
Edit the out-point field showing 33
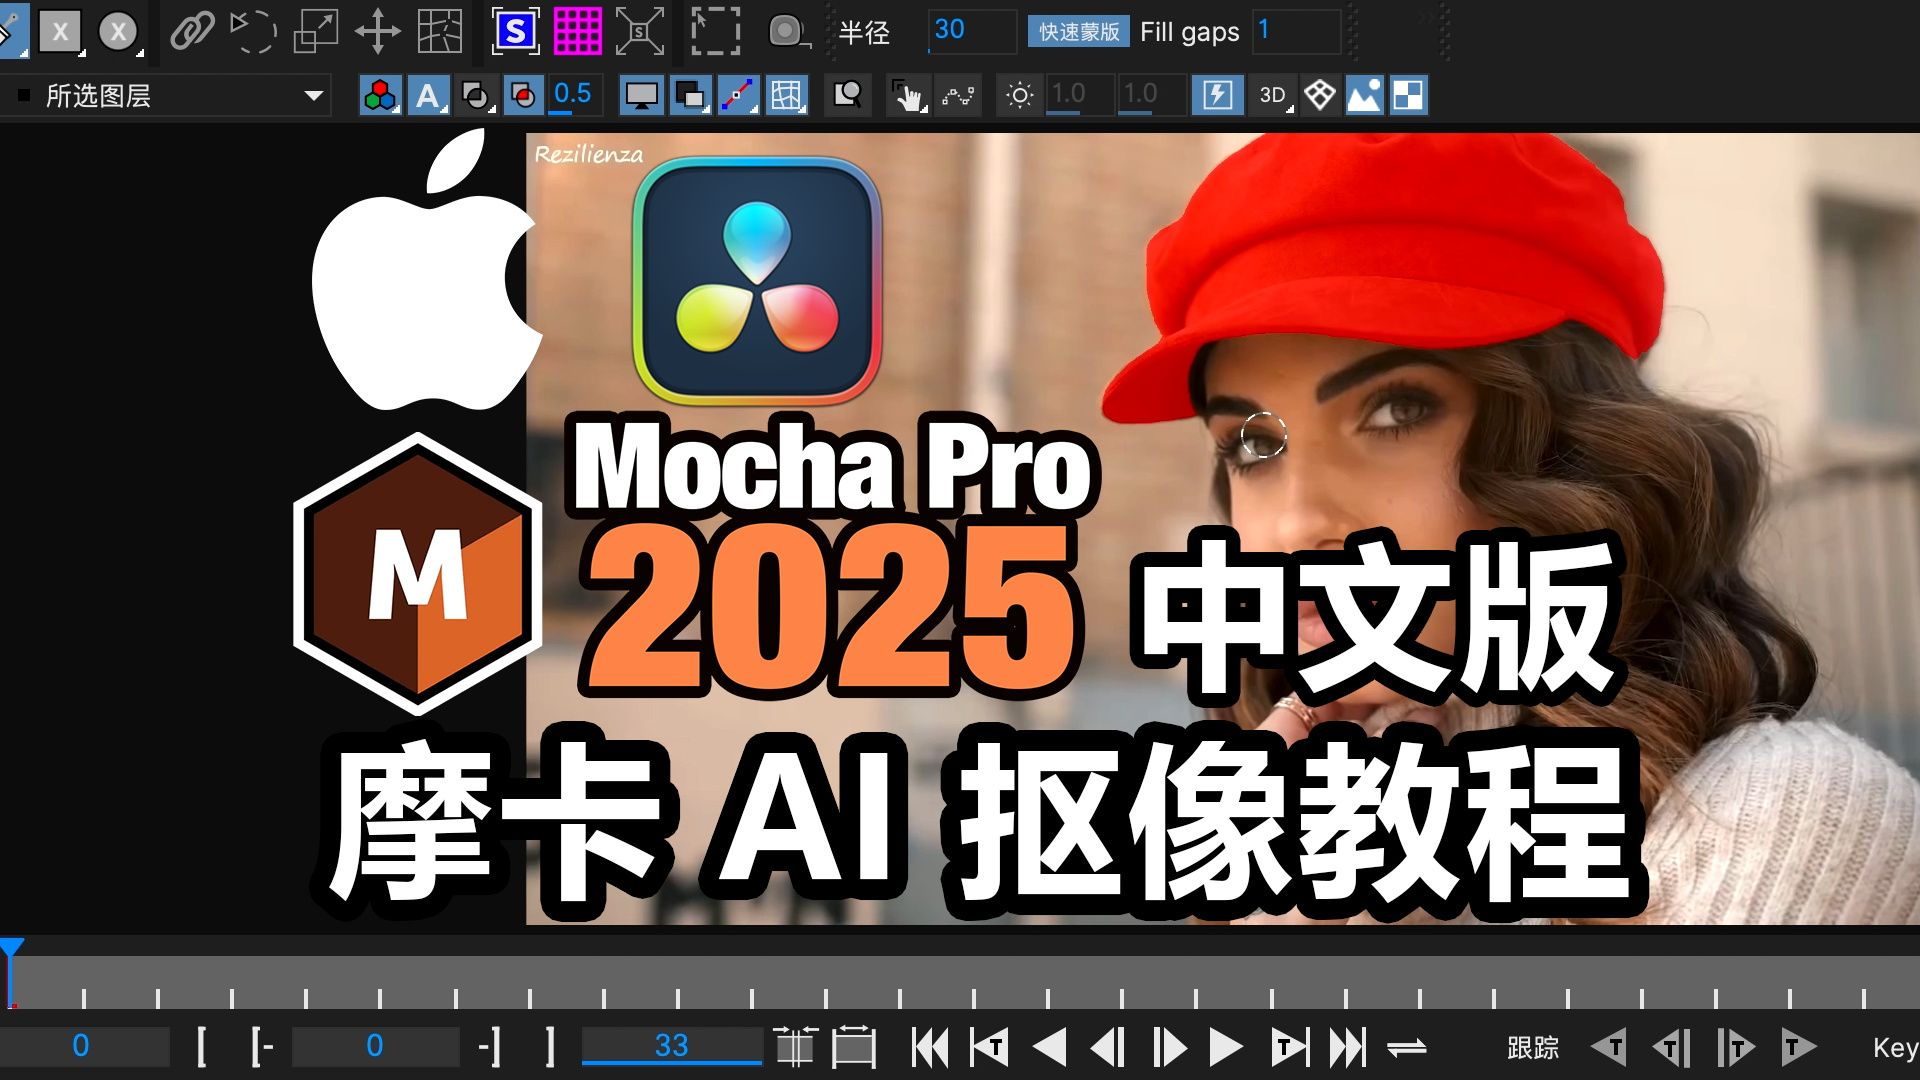point(672,1046)
